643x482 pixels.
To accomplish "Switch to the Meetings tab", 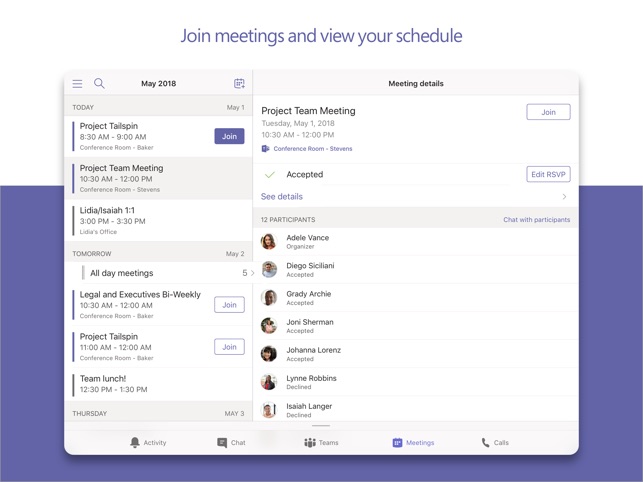I will 413,443.
